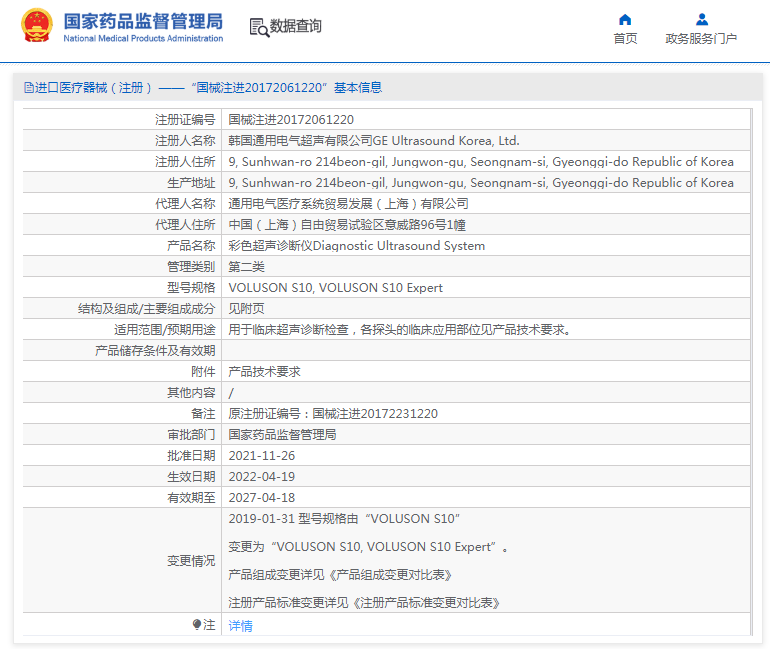Click the 数据查询 magnifier document icon

(x=259, y=27)
